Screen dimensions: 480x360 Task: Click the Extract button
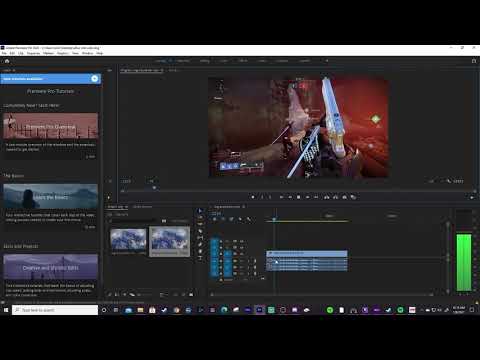tap(335, 197)
